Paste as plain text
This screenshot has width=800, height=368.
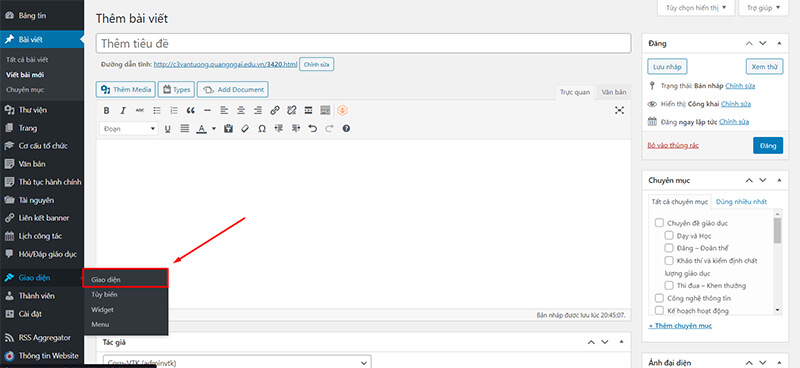pyautogui.click(x=229, y=129)
